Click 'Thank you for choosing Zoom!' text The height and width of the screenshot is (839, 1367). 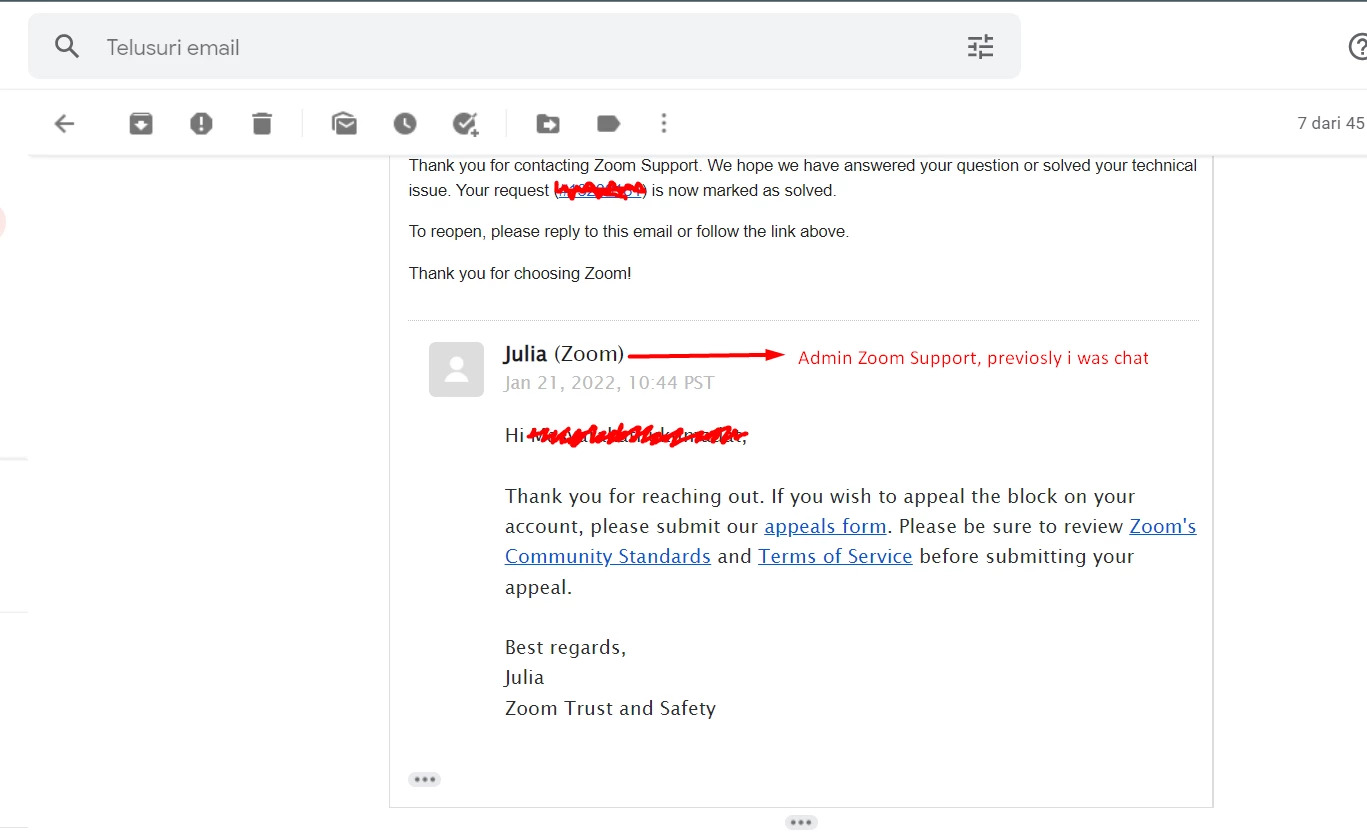[x=520, y=273]
